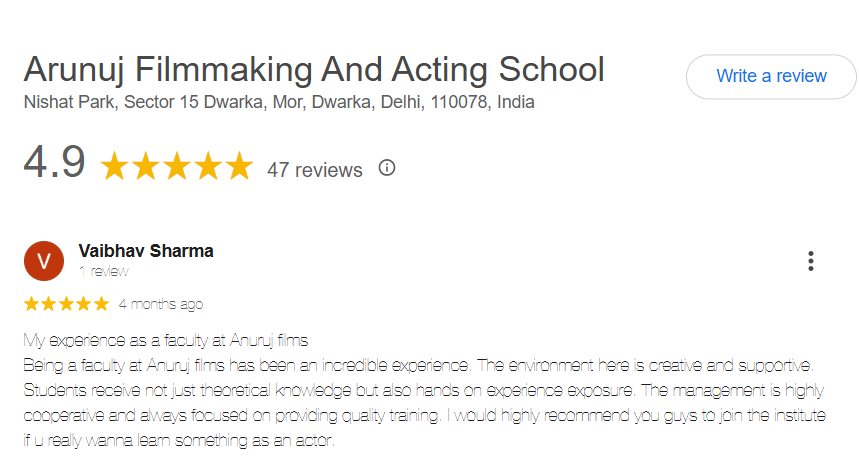Click the Nishat Park, Sector 15 Dwarka address line
The image size is (859, 460).
[x=279, y=102]
